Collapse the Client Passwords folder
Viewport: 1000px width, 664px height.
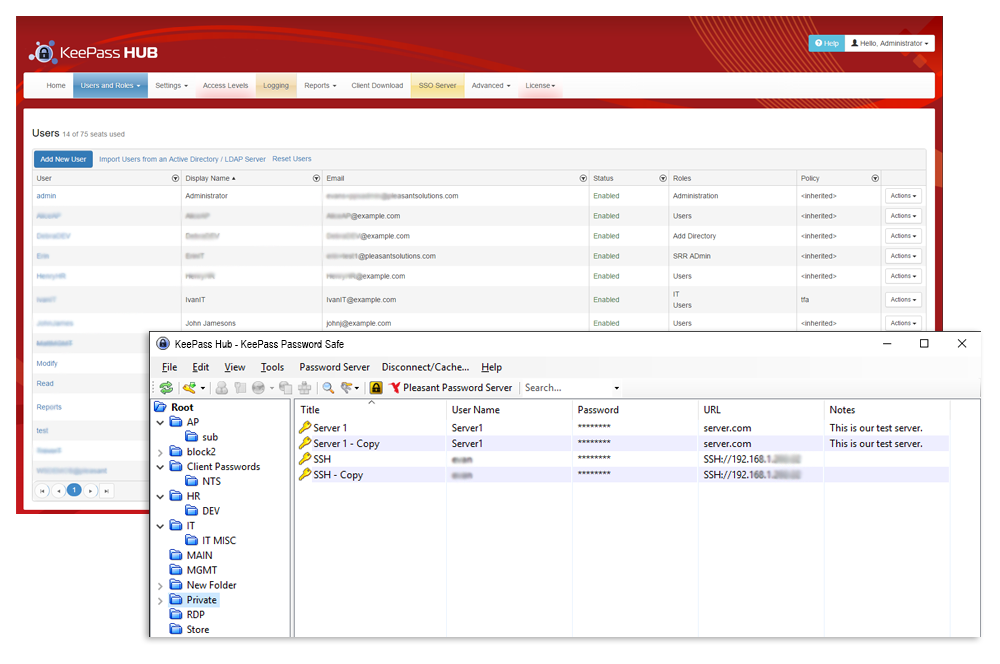160,467
